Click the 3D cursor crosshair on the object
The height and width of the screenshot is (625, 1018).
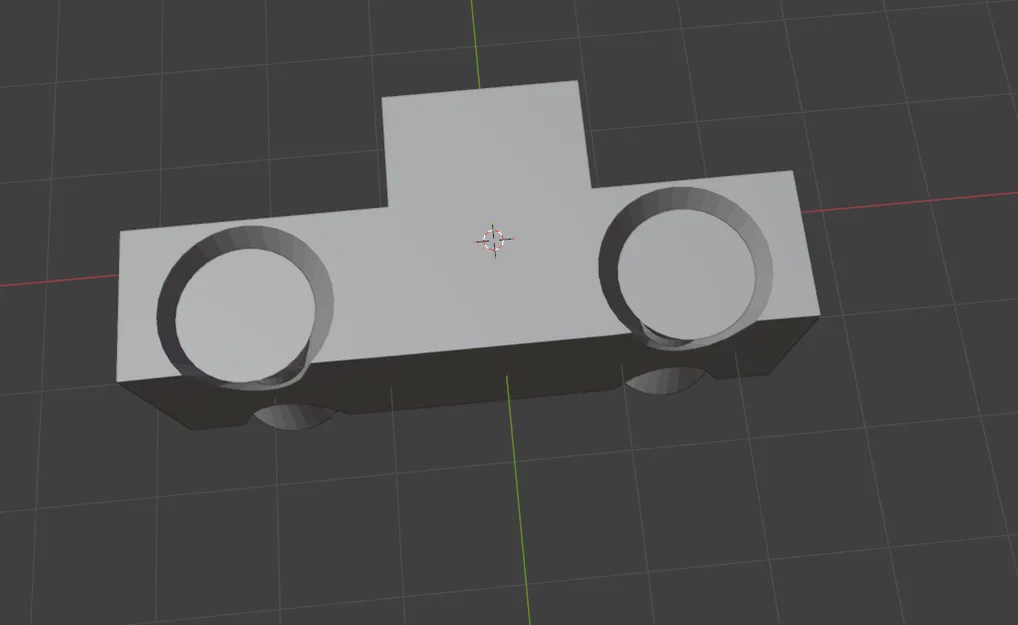point(494,239)
